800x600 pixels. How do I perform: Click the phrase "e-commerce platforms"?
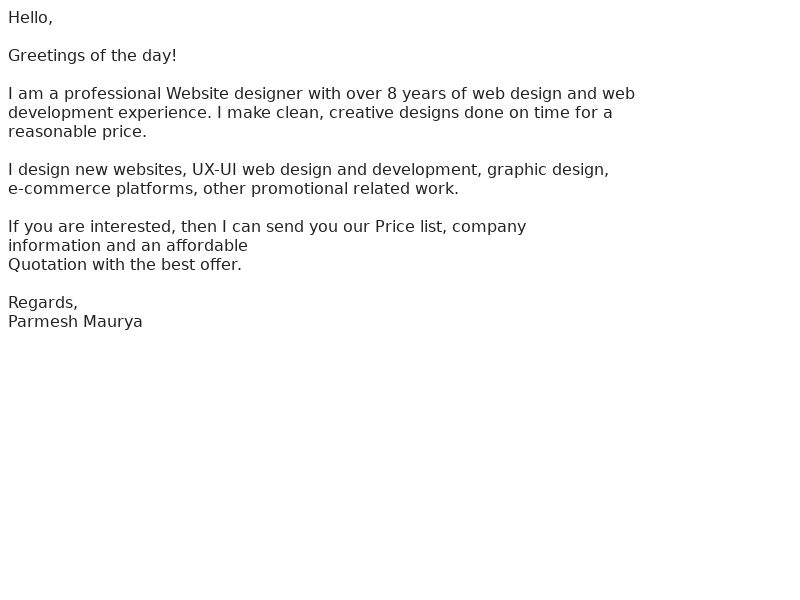pyautogui.click(x=103, y=189)
